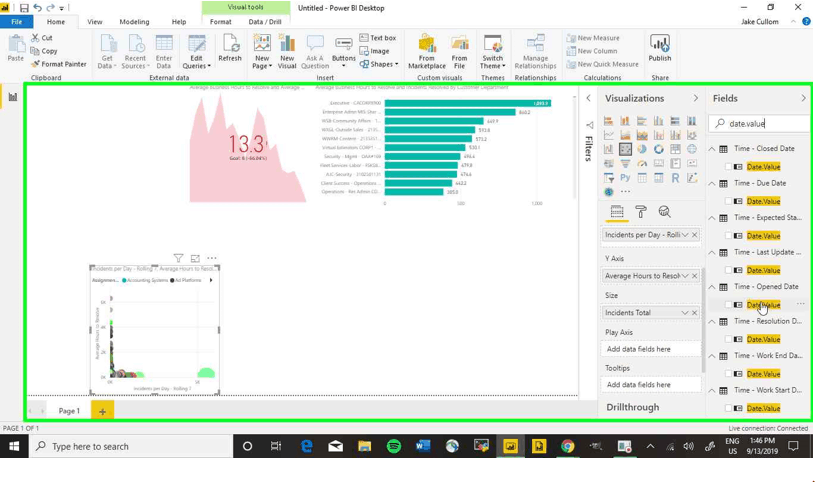
Task: Check Date.Value under Time - Closed Date
Action: click(x=728, y=167)
